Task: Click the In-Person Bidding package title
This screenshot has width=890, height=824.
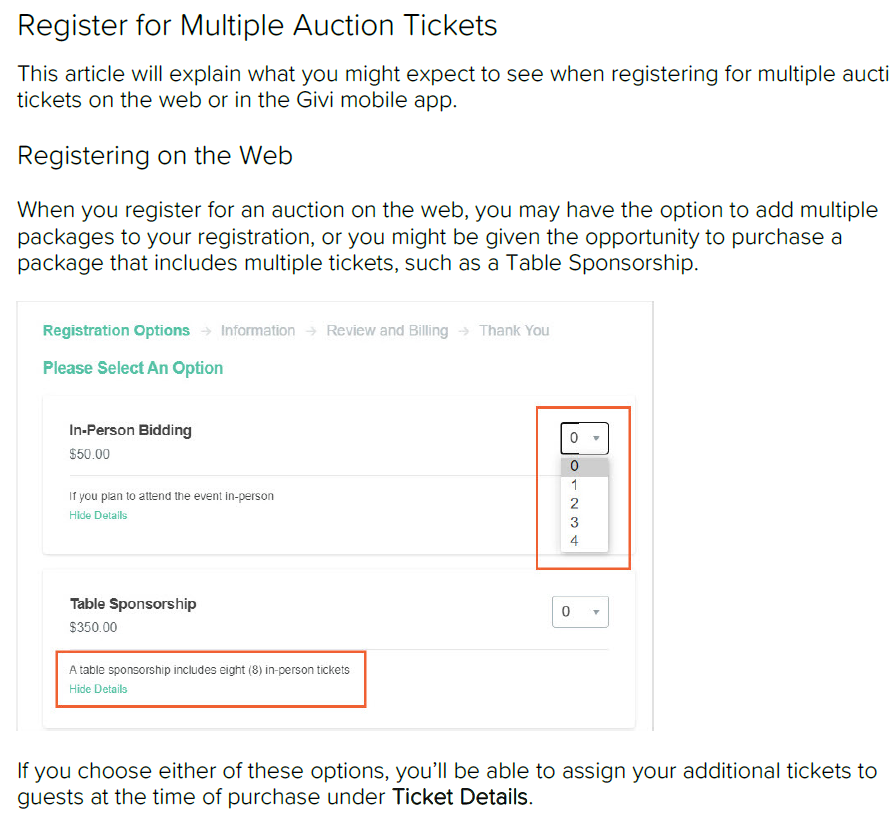Action: pyautogui.click(x=130, y=431)
